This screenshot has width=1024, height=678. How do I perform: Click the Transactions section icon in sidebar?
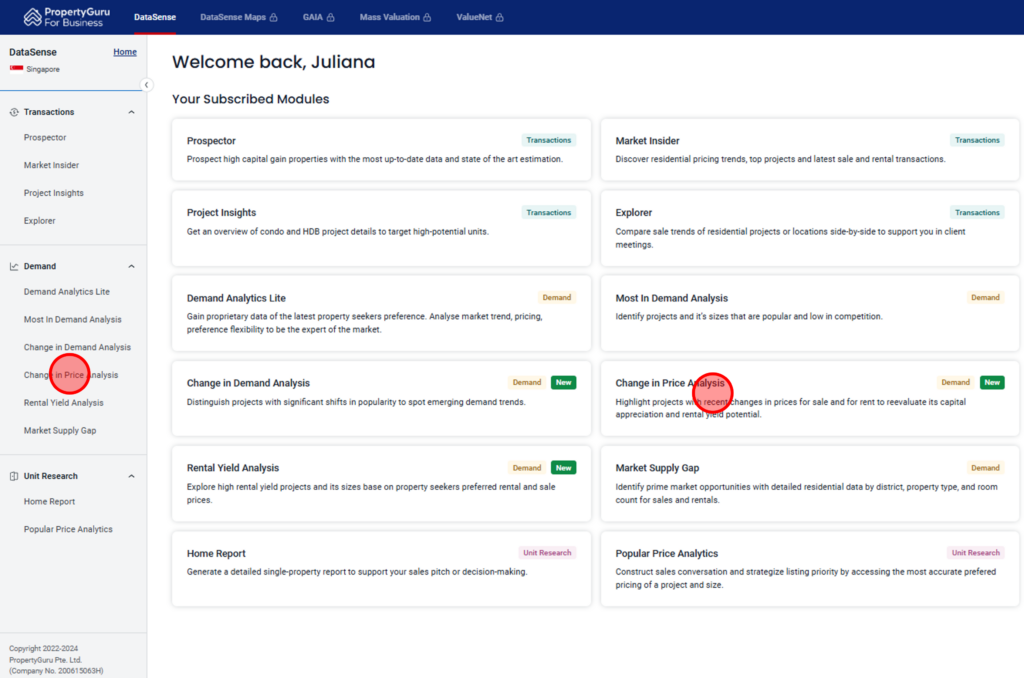[14, 112]
